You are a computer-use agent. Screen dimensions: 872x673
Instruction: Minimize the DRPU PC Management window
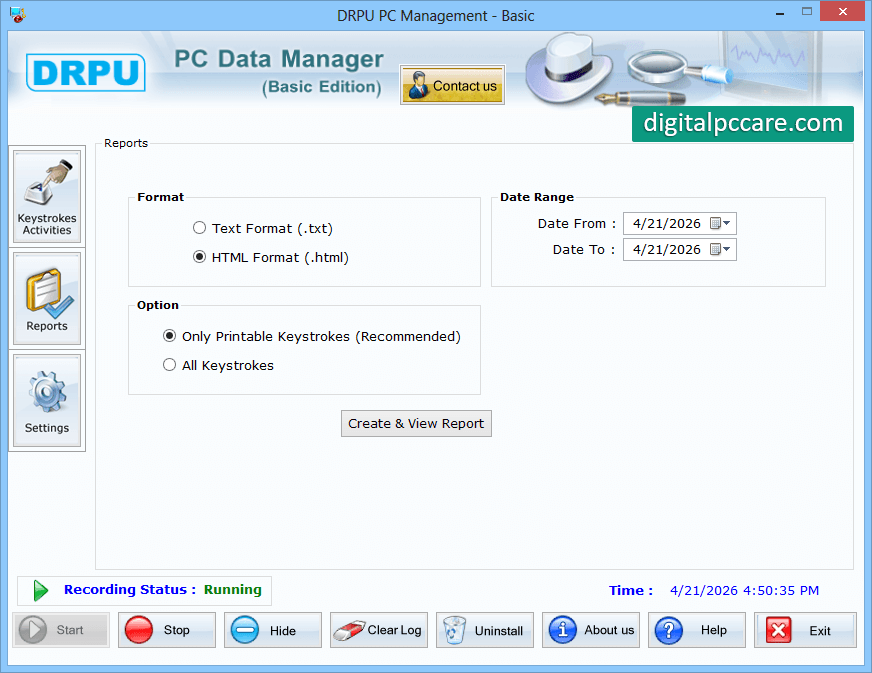point(780,13)
